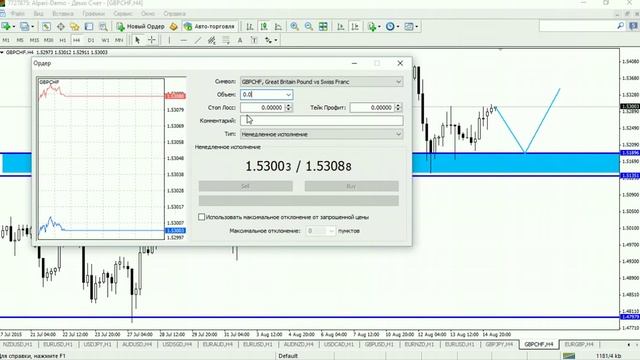The width and height of the screenshot is (640, 360).
Task: Switch to the EURGBP,H4 chart tab
Action: [x=578, y=344]
